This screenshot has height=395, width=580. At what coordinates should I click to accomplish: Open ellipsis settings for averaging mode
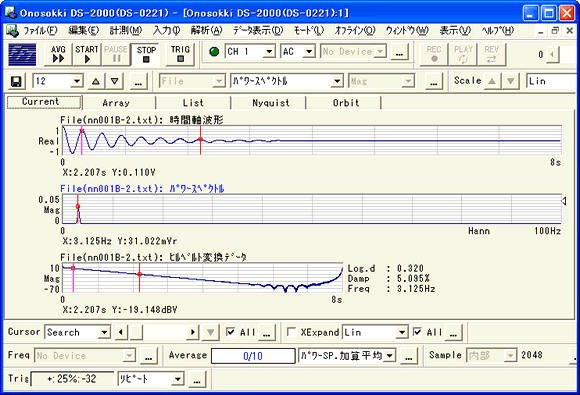click(x=409, y=356)
